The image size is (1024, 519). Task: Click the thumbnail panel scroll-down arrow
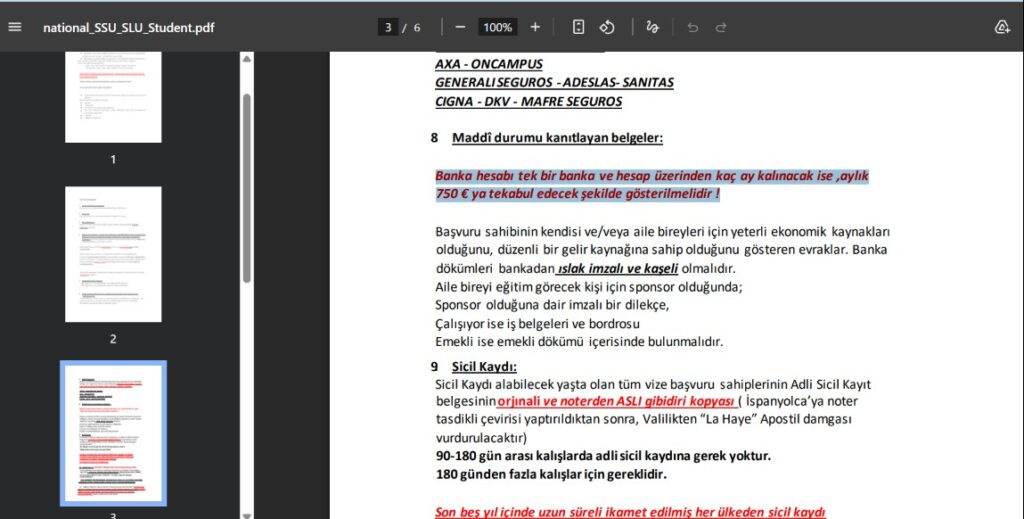(247, 515)
